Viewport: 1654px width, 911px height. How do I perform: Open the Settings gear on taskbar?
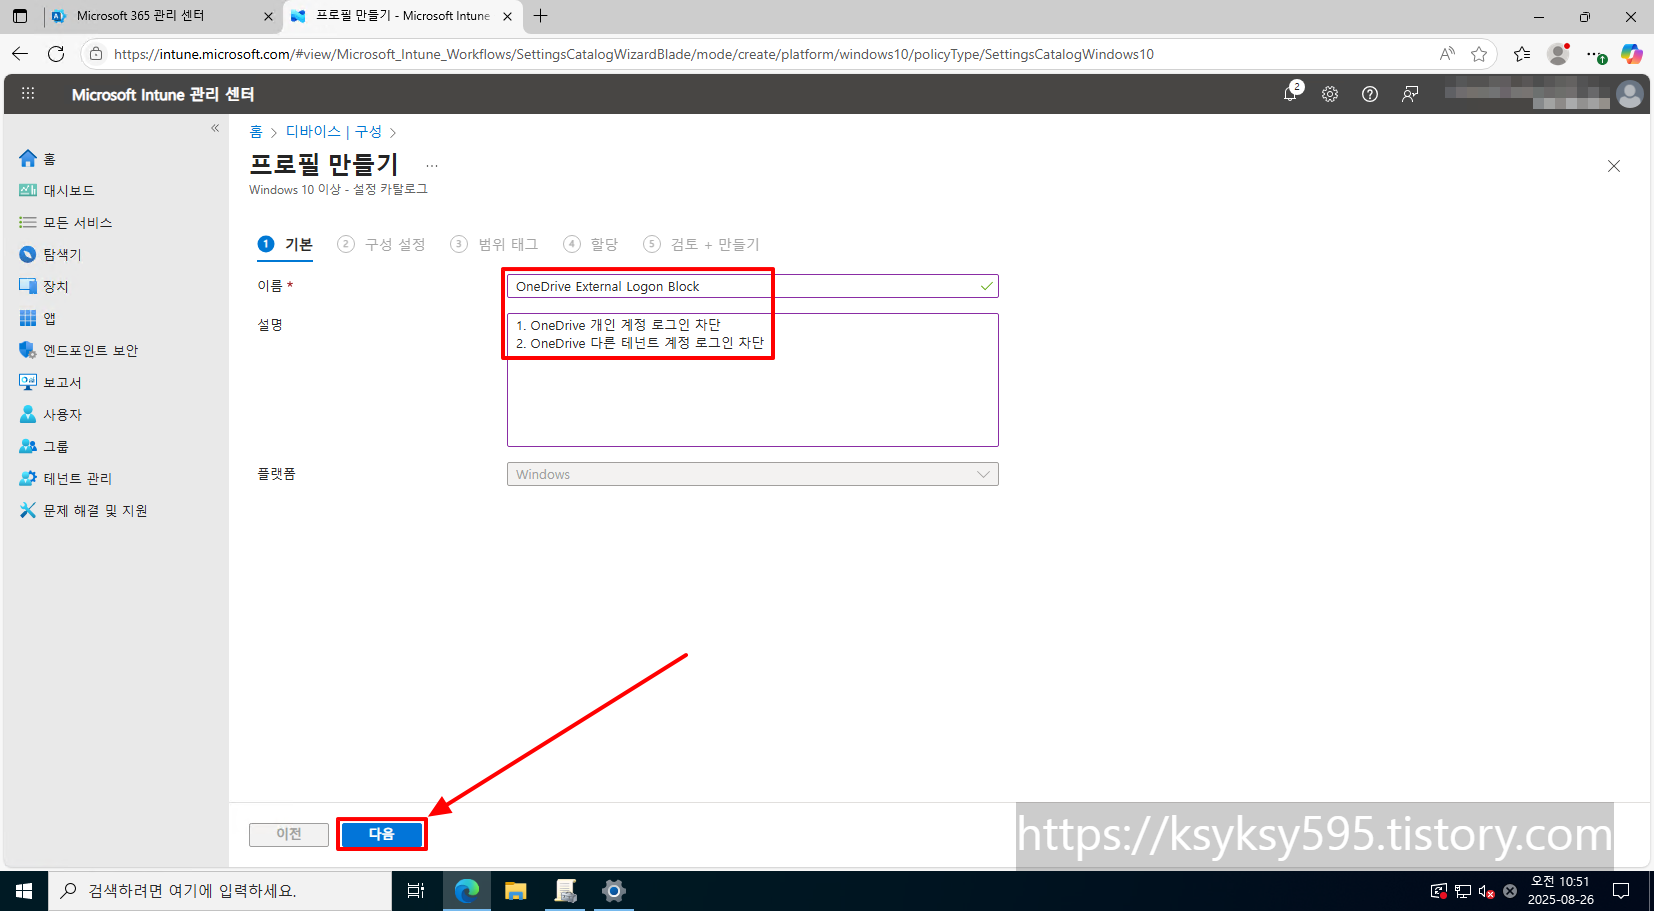tap(614, 891)
